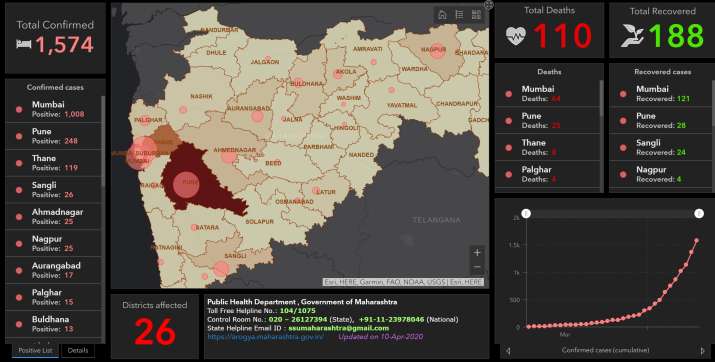
Task: Reset map to default home extent
Action: (442, 15)
